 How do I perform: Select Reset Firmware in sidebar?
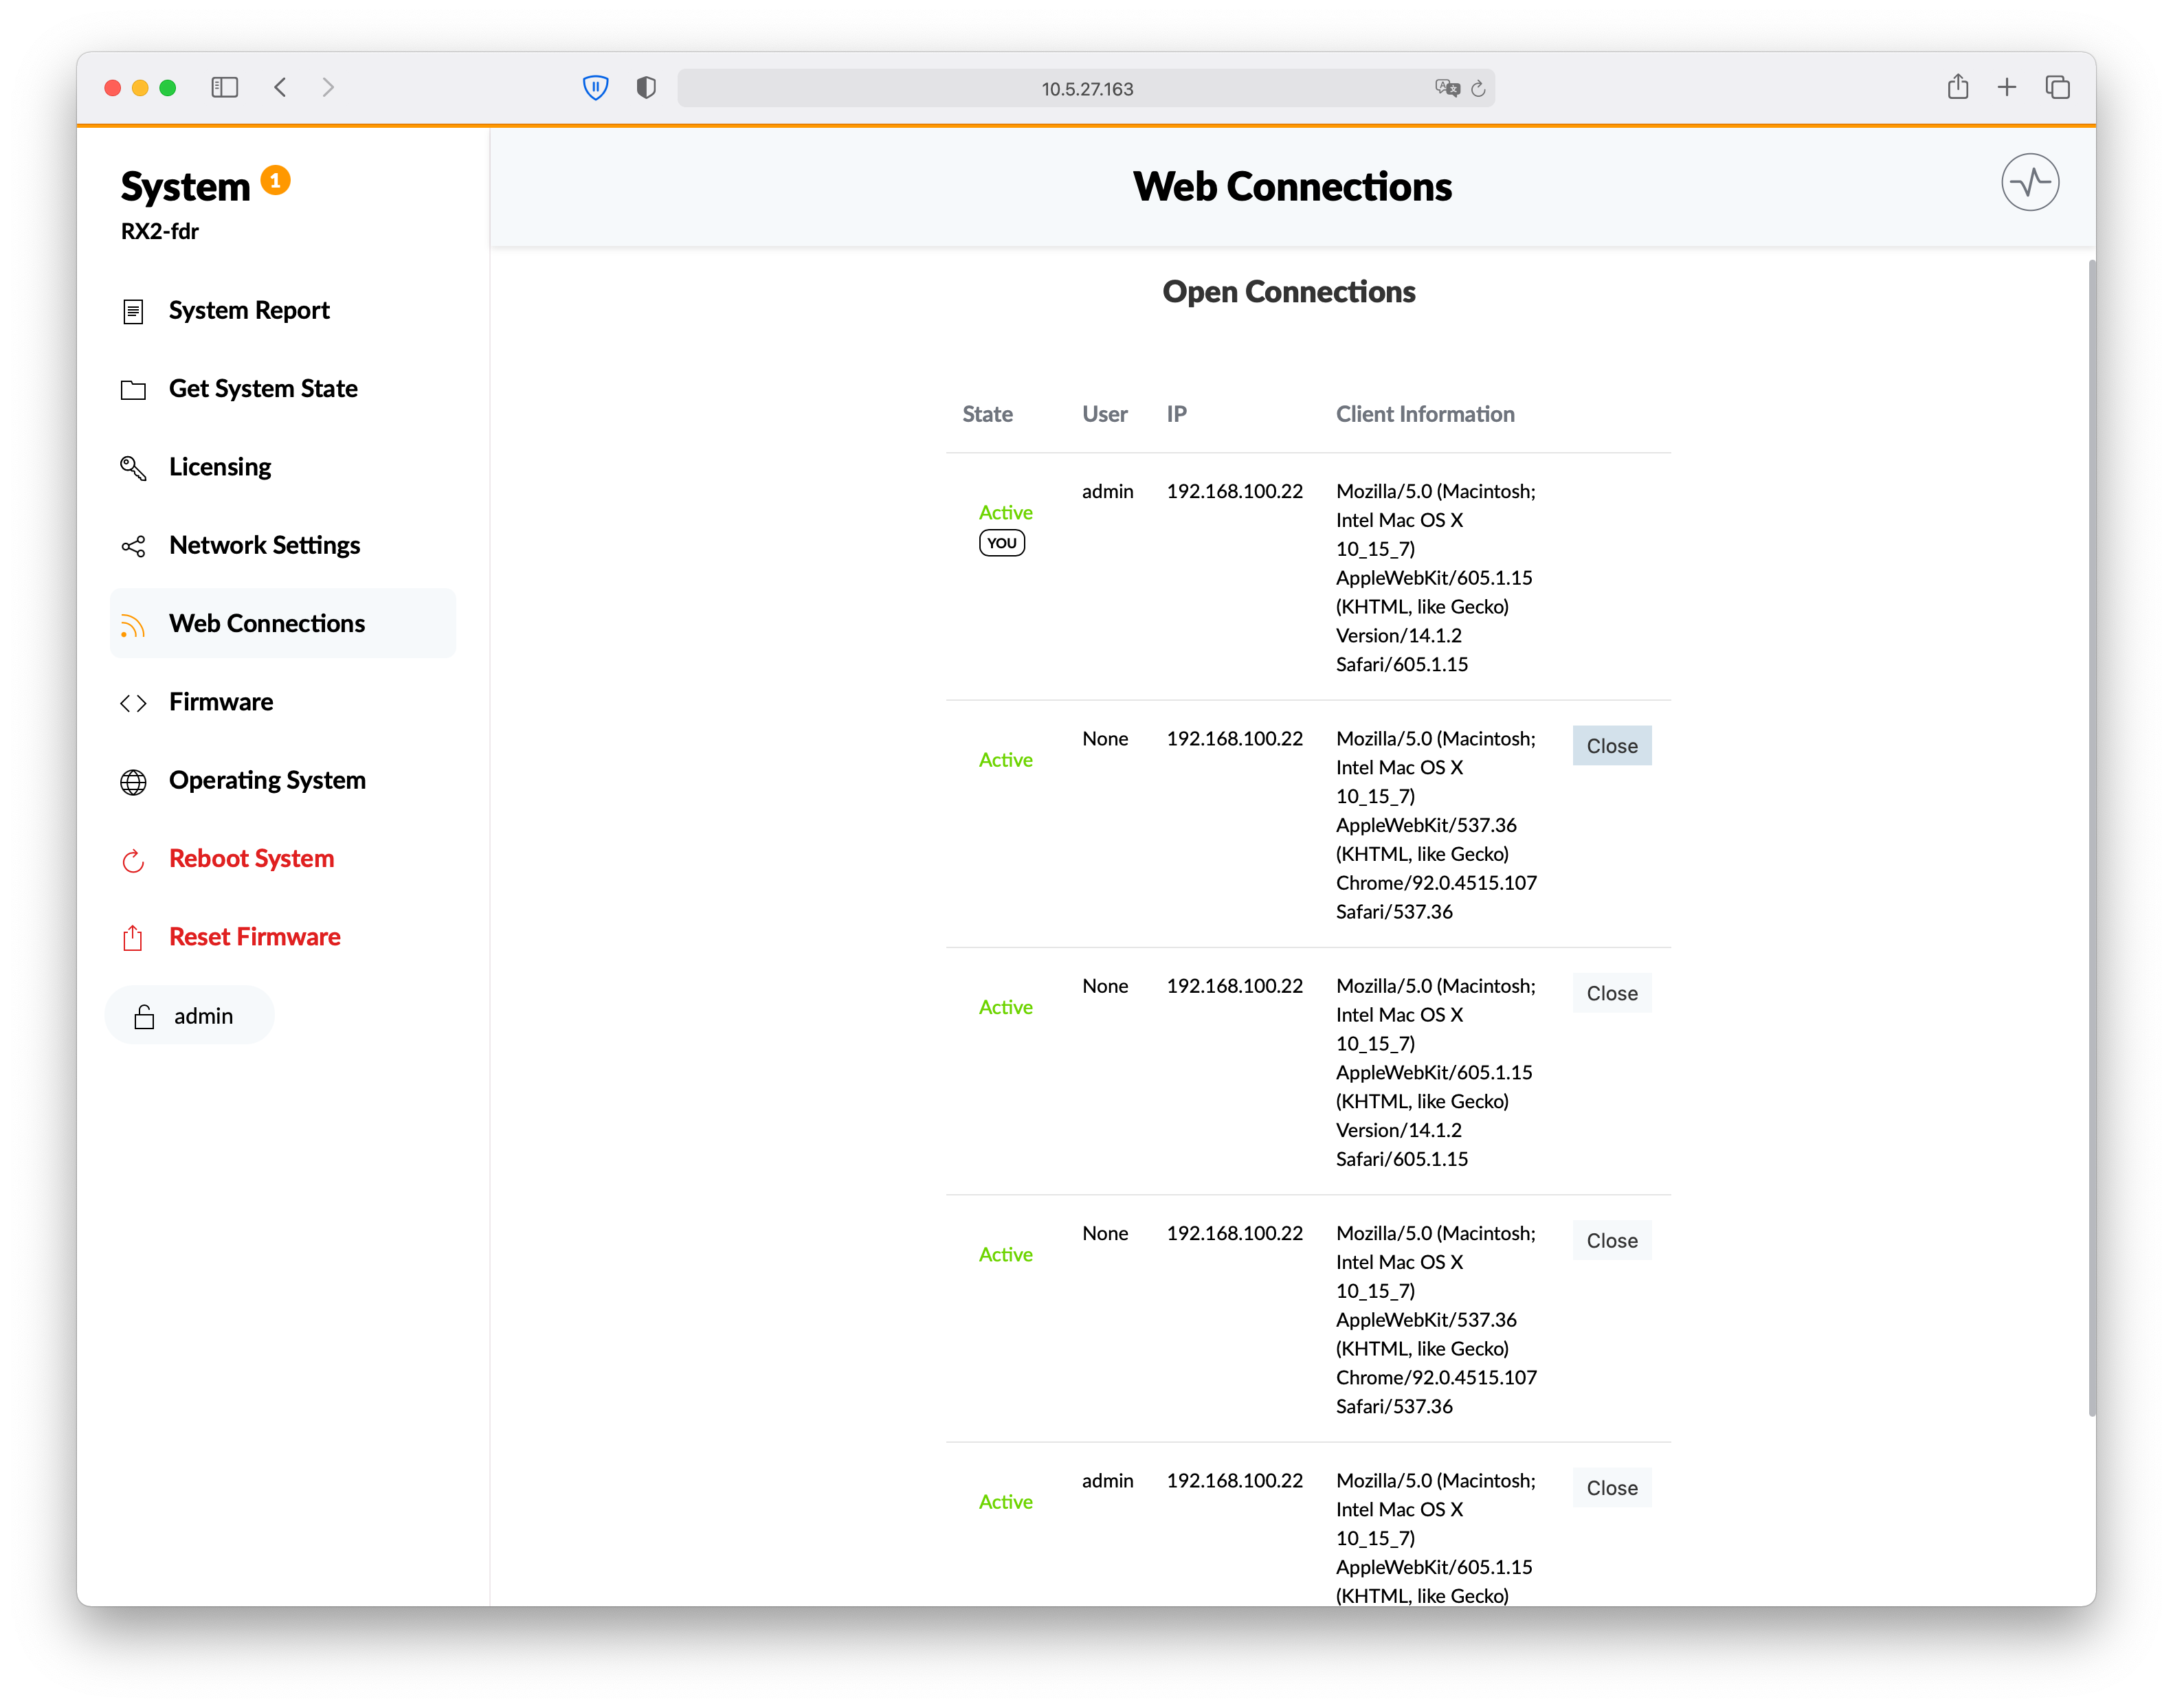pos(283,937)
